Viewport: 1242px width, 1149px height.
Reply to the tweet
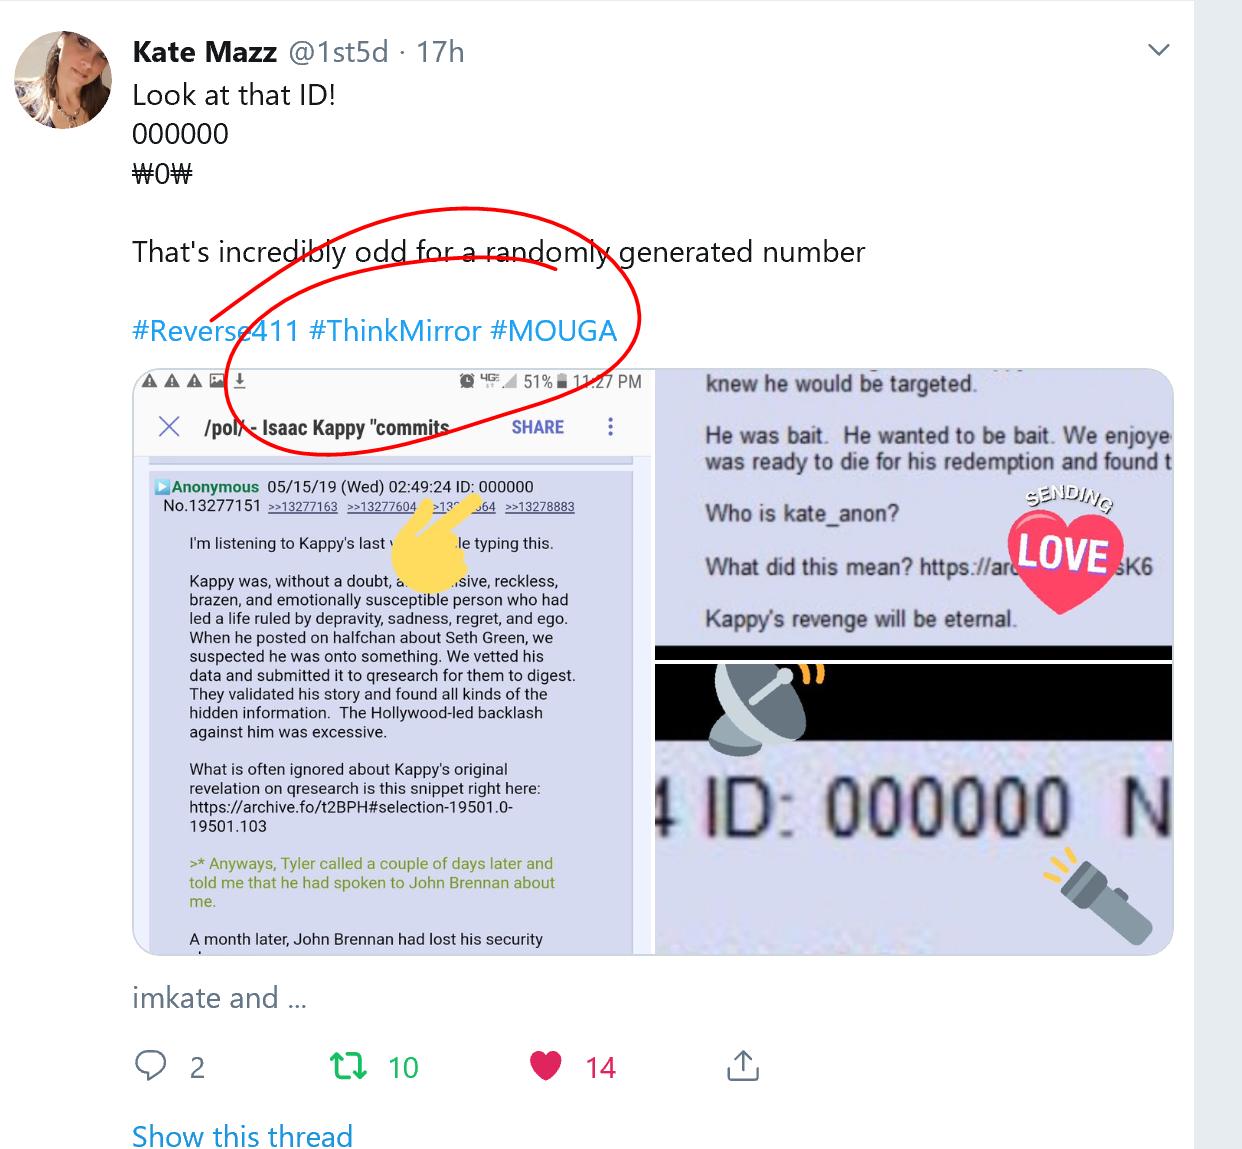pyautogui.click(x=150, y=1066)
